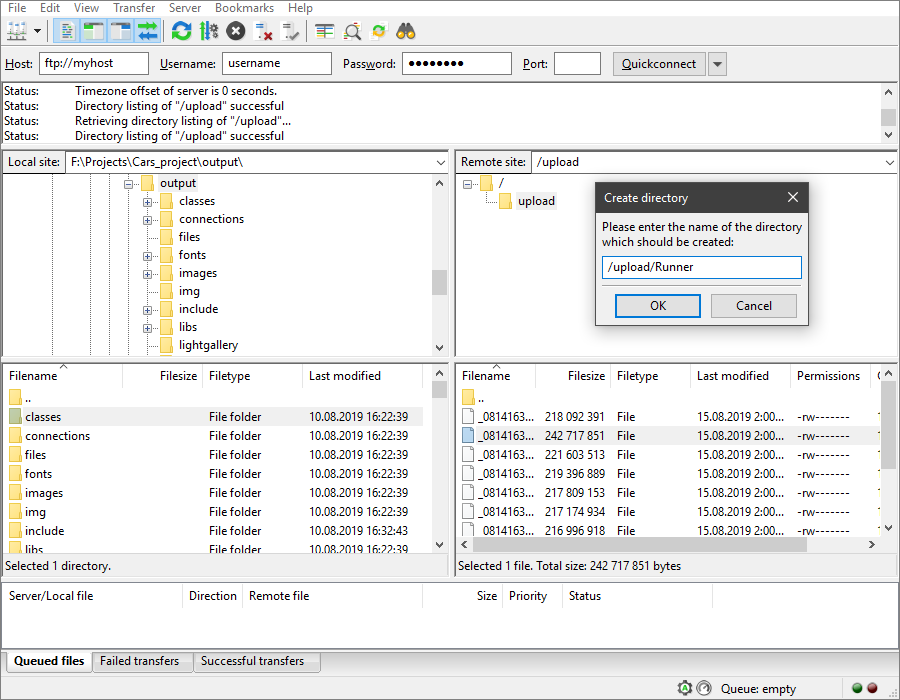
Task: Open the Remote site path dropdown
Action: pos(889,162)
